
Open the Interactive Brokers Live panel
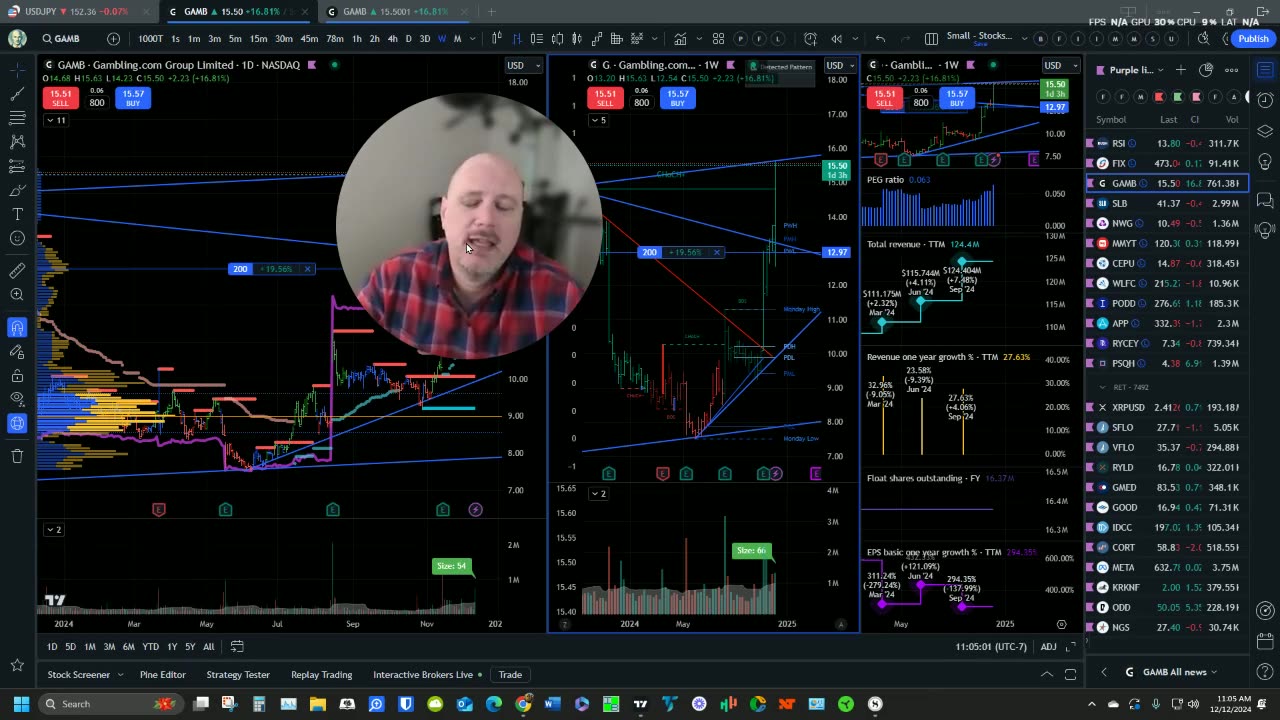click(x=428, y=675)
